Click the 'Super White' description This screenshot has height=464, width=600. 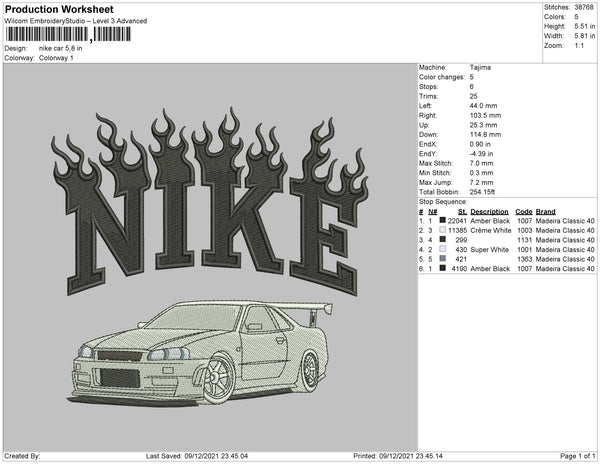pyautogui.click(x=489, y=249)
